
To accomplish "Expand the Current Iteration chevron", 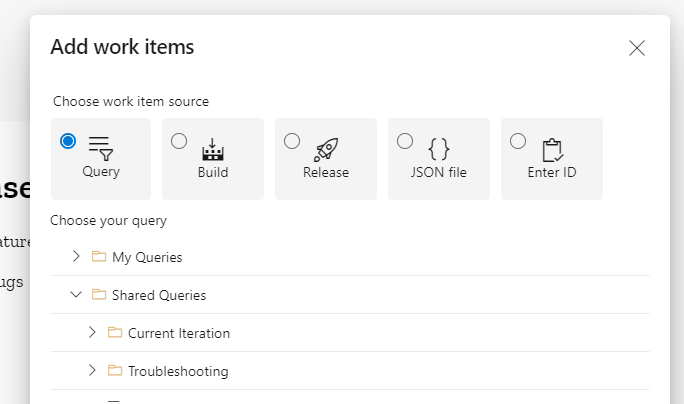I will click(x=92, y=333).
